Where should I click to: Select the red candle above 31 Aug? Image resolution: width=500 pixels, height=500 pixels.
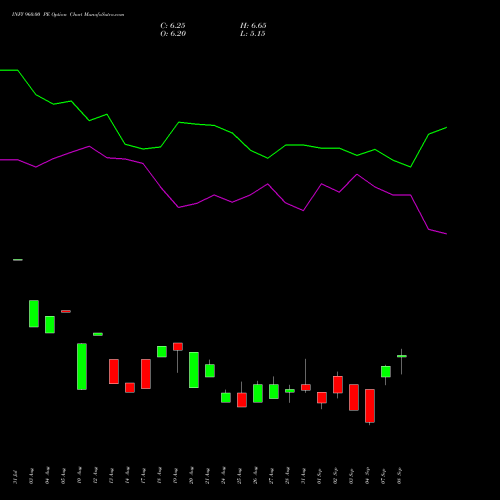point(306,387)
